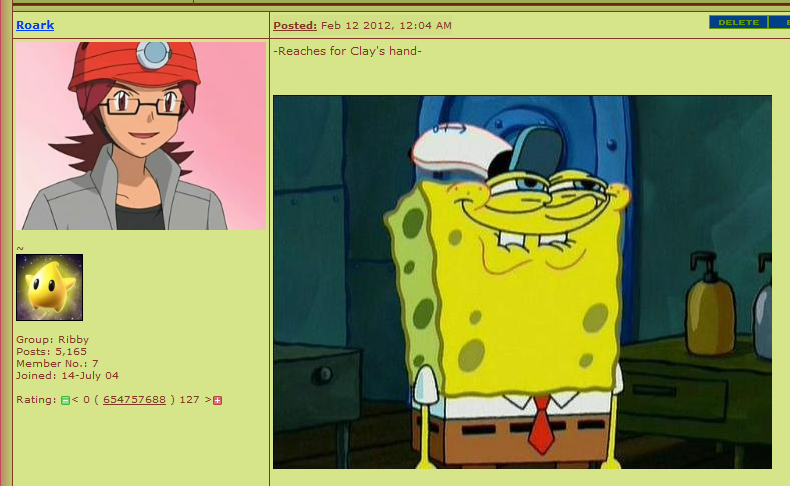Click the Posted permalink label
The image size is (790, 486).
pyautogui.click(x=295, y=25)
